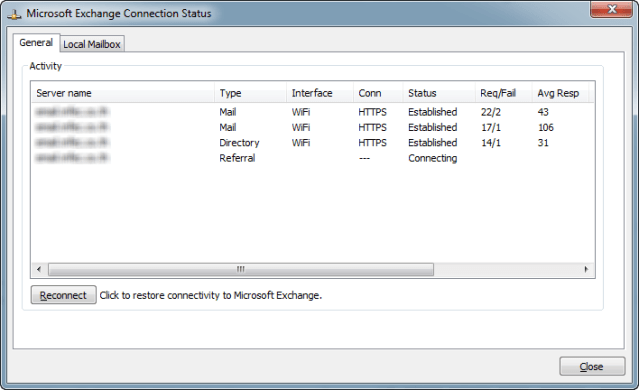Select the Referral type cell
Screen dimensions: 639x390
pos(237,158)
